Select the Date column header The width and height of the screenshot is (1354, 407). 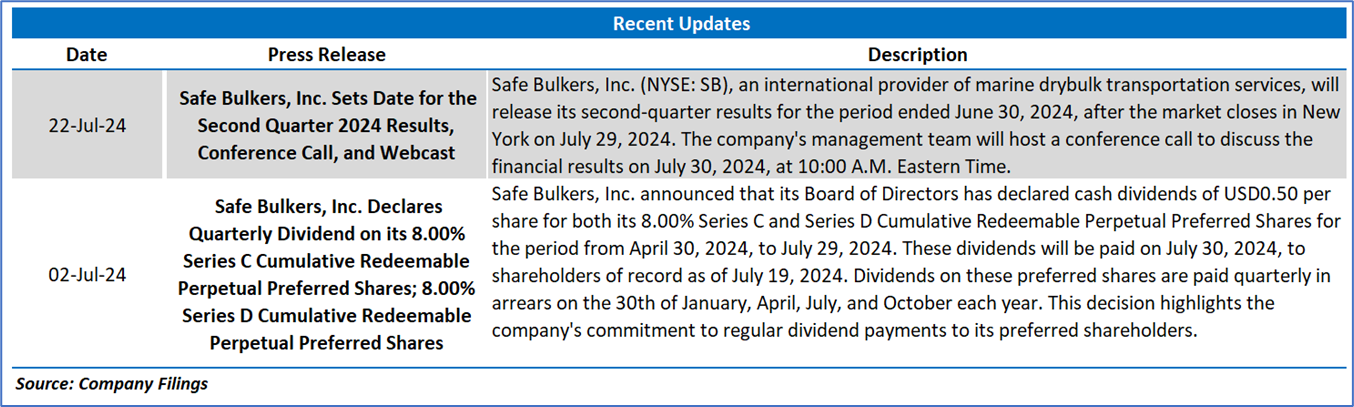tap(87, 54)
